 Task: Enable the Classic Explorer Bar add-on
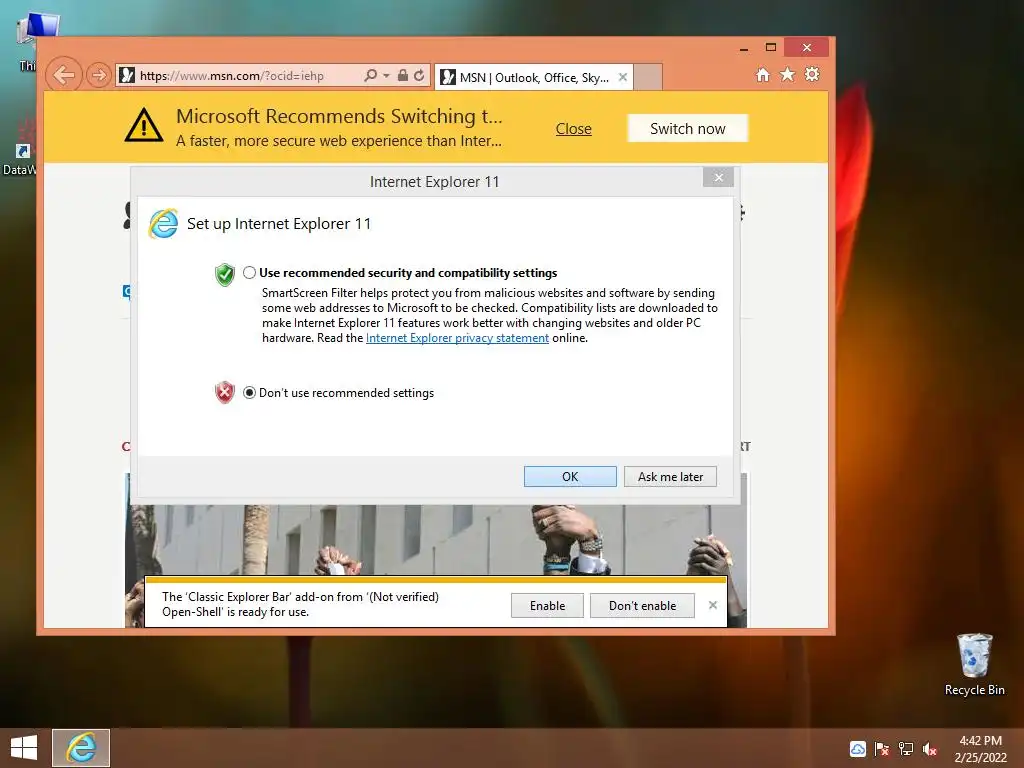click(x=547, y=605)
